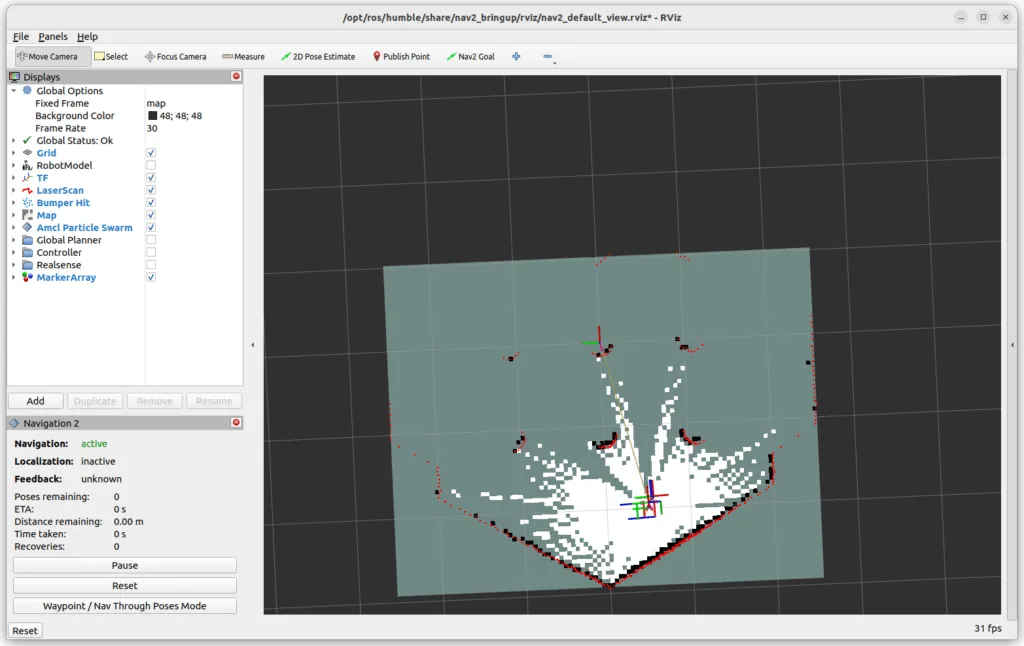Expand the Map display node
Viewport: 1024px width, 646px height.
point(14,215)
